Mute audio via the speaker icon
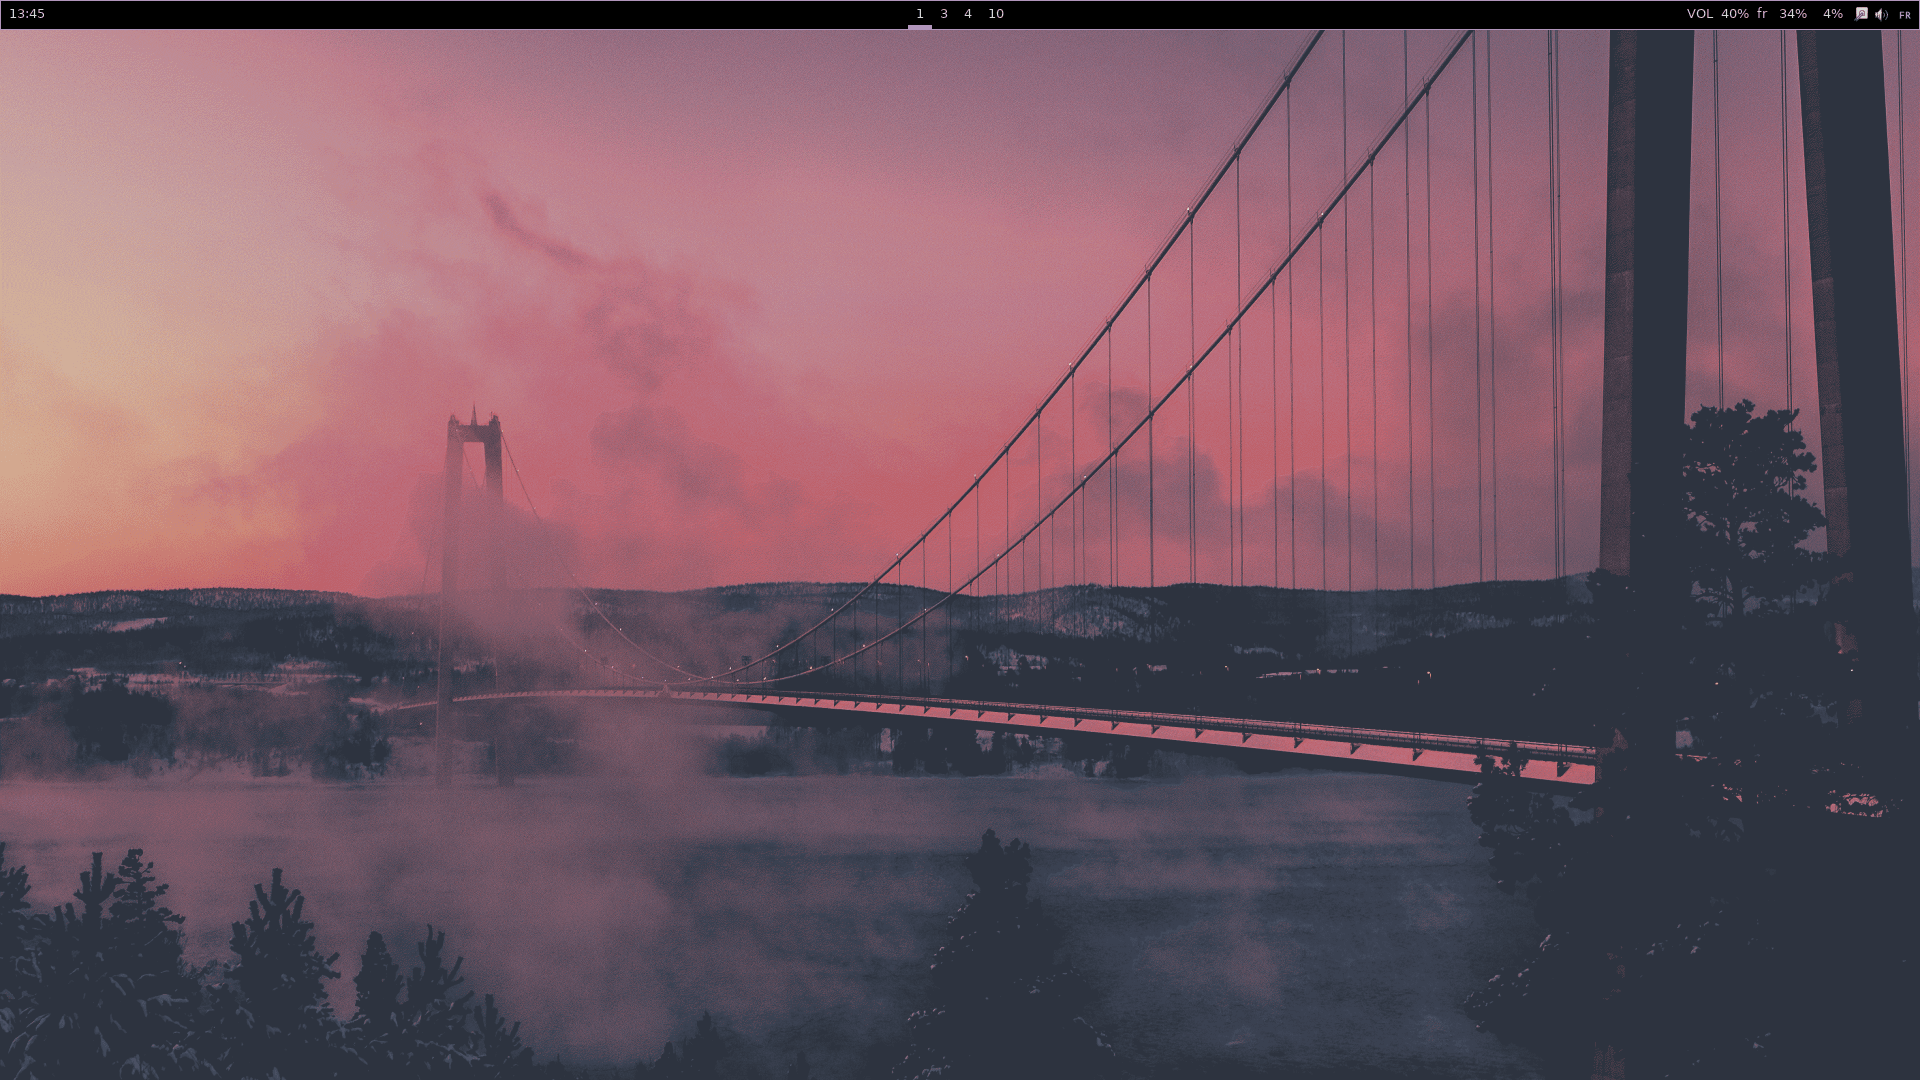The image size is (1920, 1080). (1882, 14)
